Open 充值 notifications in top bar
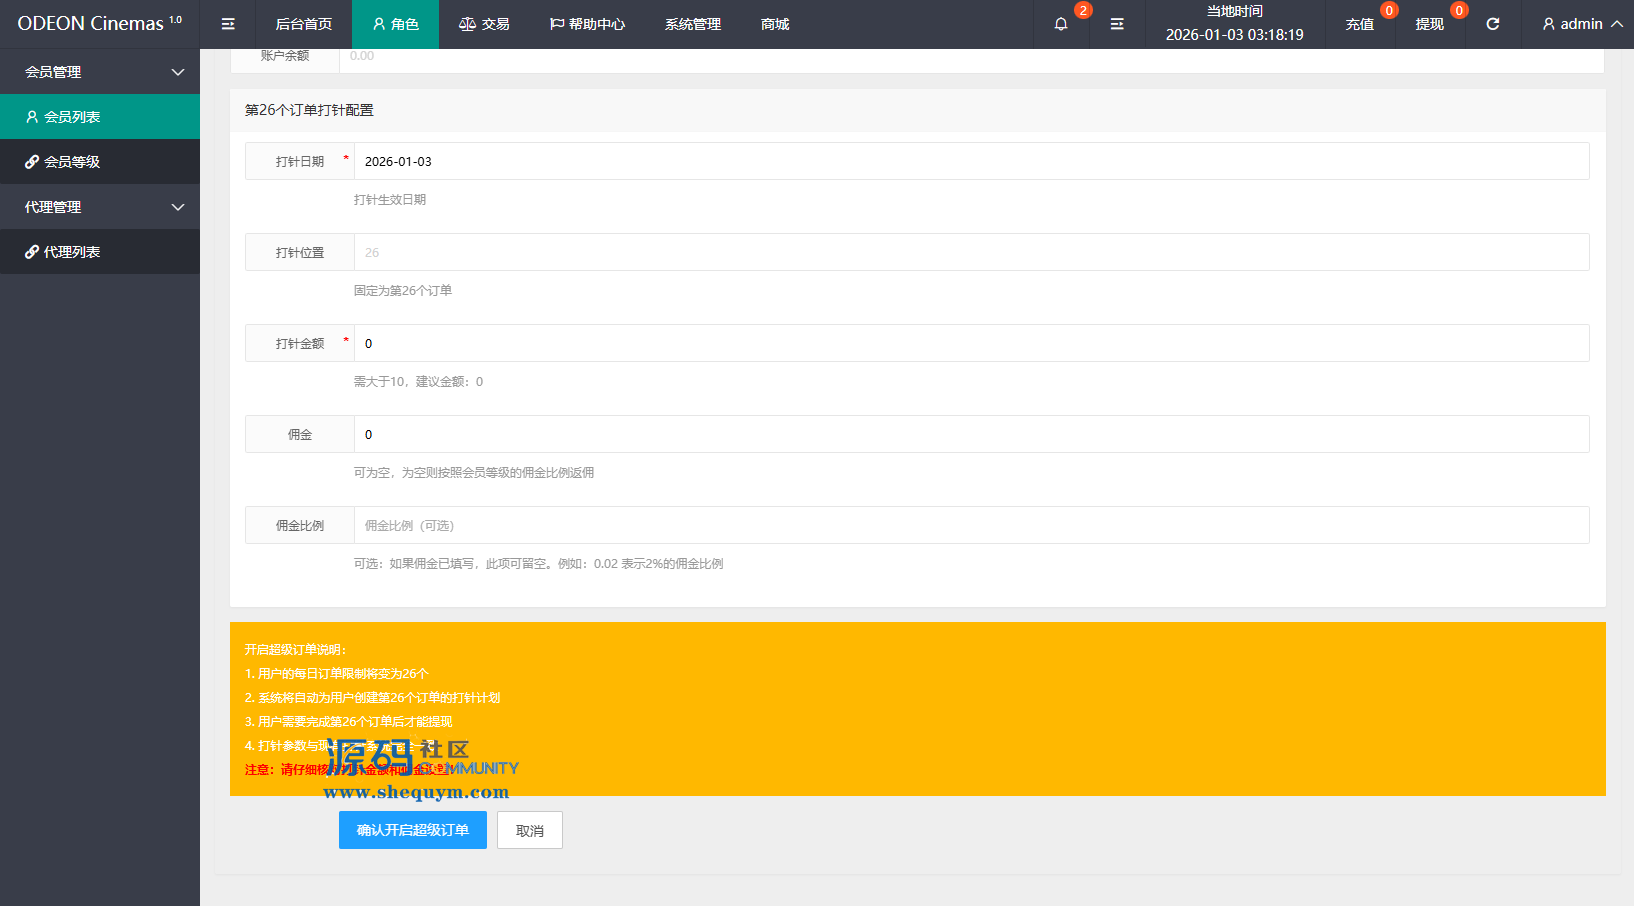 1360,24
